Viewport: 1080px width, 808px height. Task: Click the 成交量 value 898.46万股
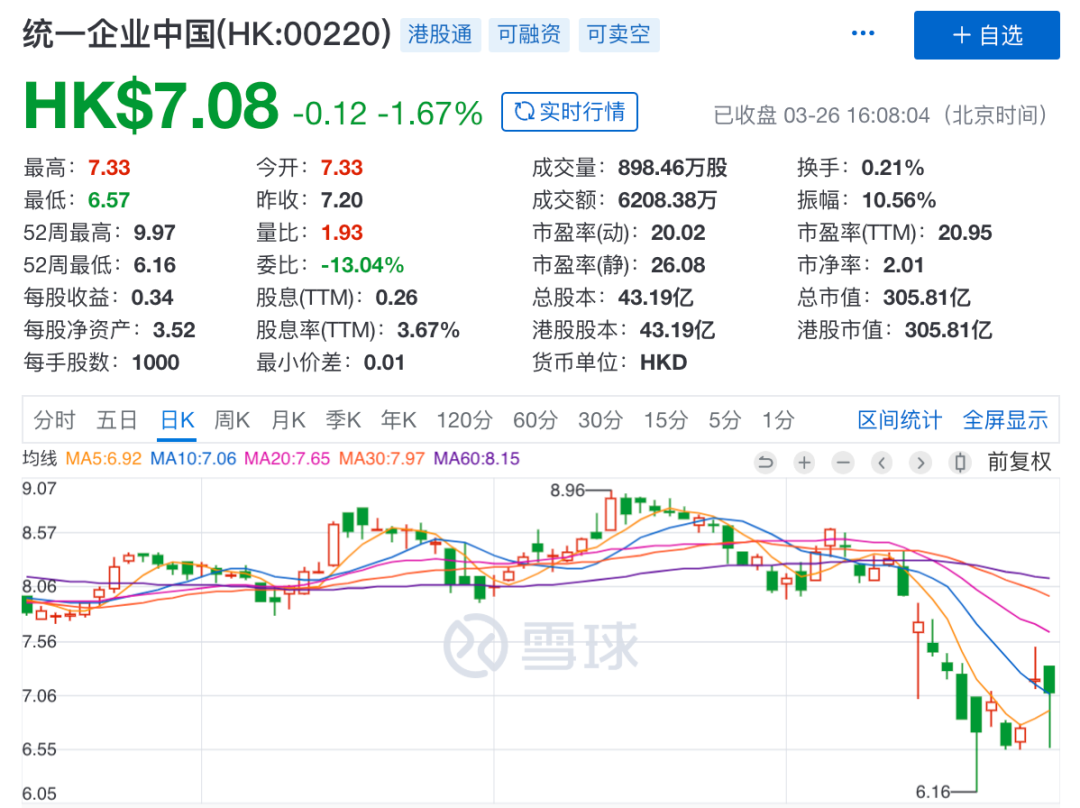point(672,167)
